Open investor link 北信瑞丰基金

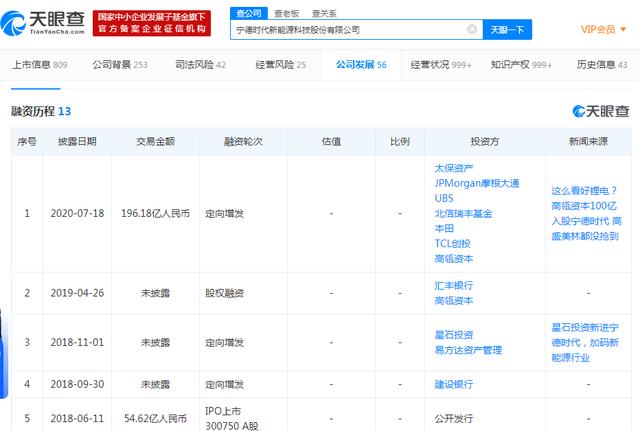click(463, 213)
